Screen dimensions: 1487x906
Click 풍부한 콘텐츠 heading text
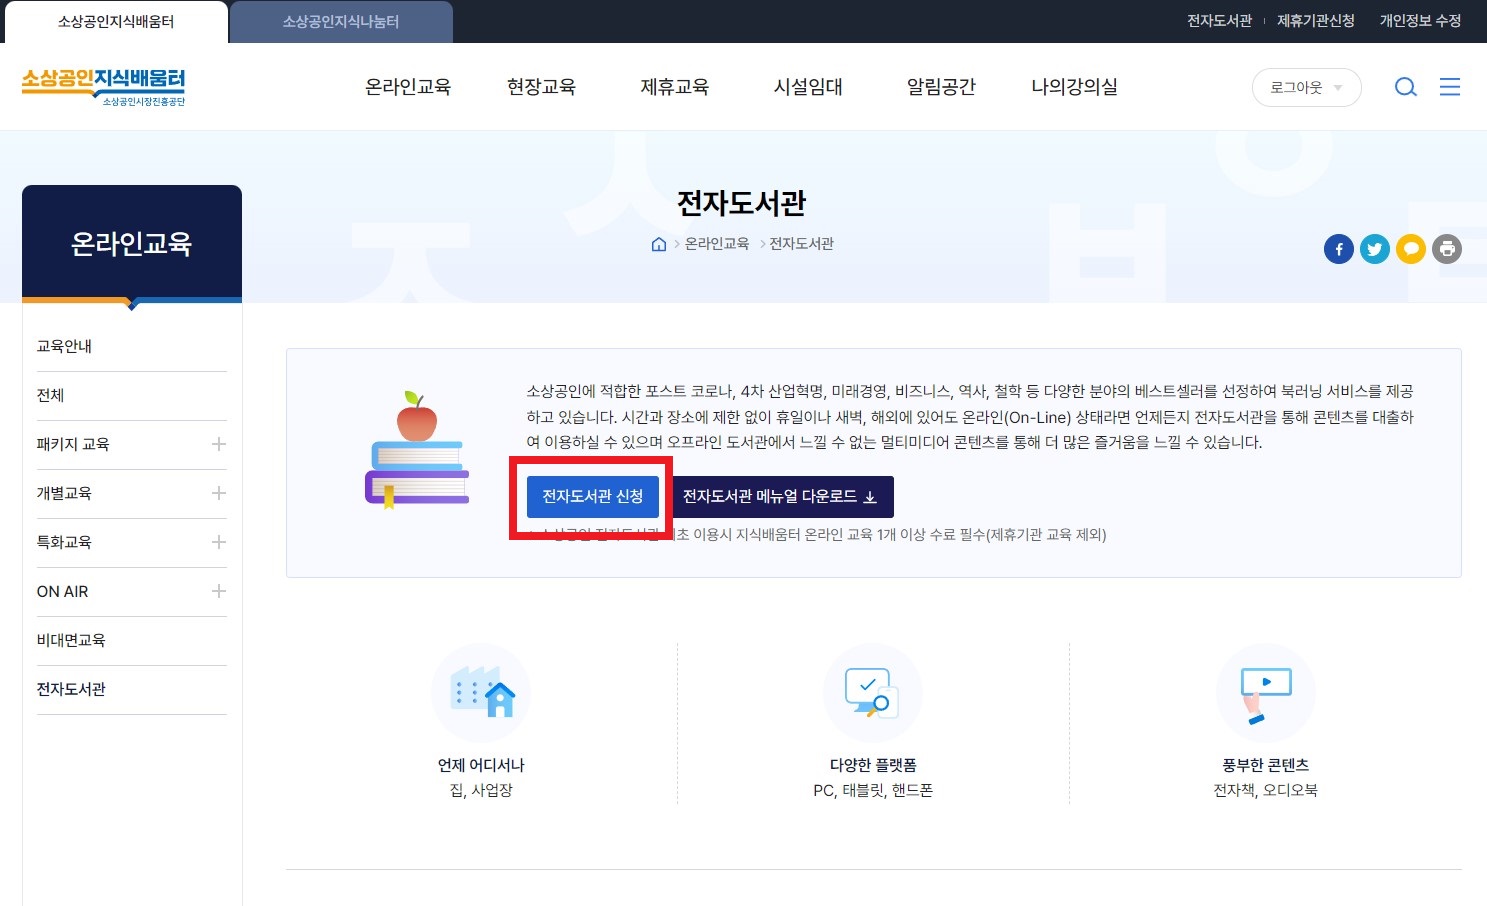coord(1265,765)
